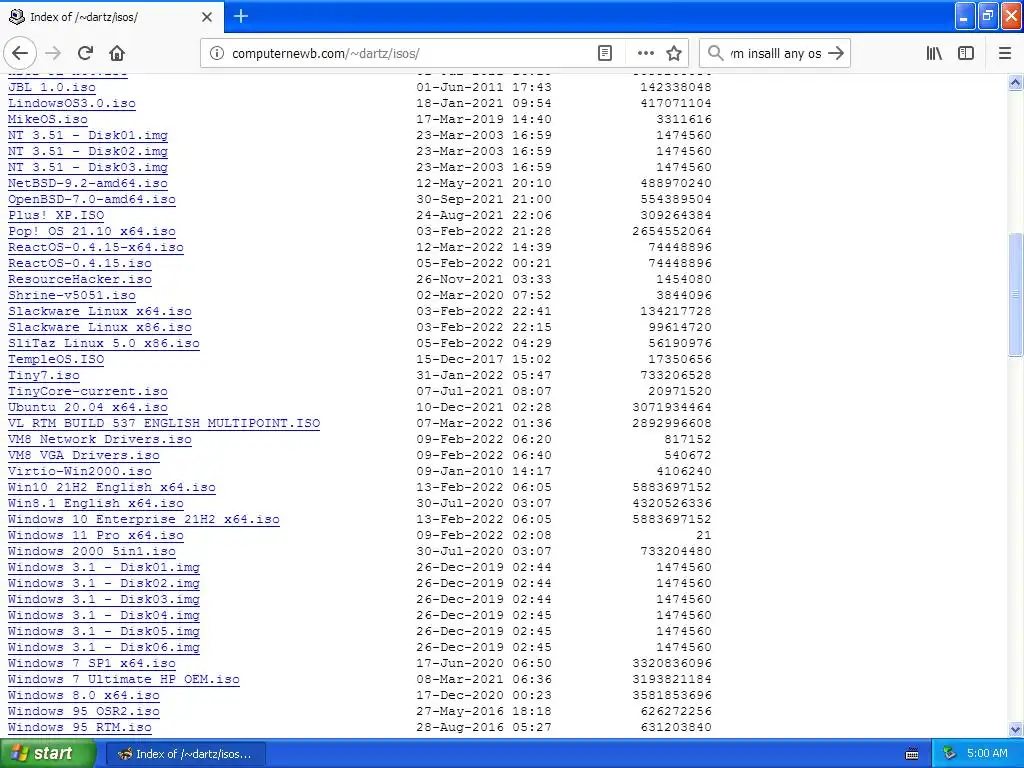The image size is (1024, 768).
Task: Download NetBSD-9.2-amd64.iso
Action: click(88, 184)
